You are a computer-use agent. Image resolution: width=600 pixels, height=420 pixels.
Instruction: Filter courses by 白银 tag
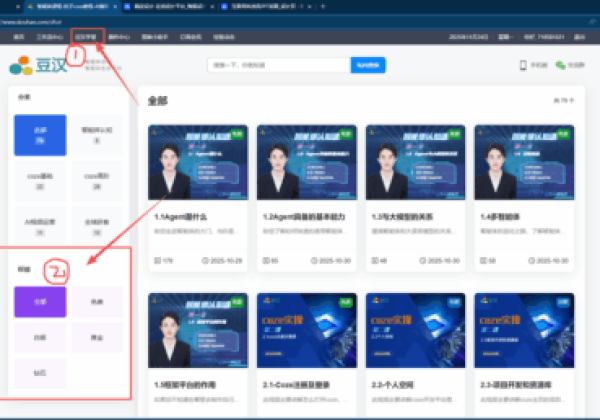click(40, 337)
